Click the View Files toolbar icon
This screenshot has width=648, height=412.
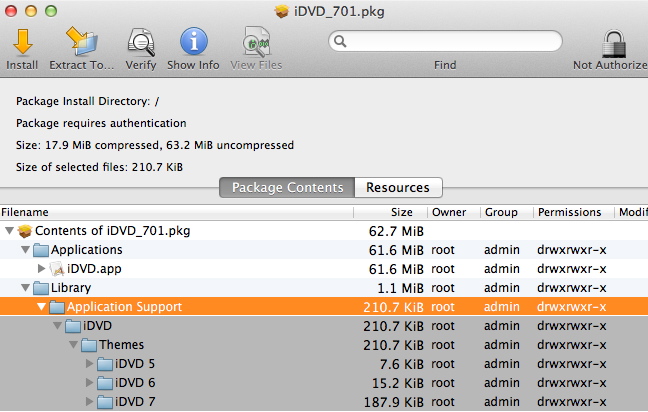click(x=256, y=41)
